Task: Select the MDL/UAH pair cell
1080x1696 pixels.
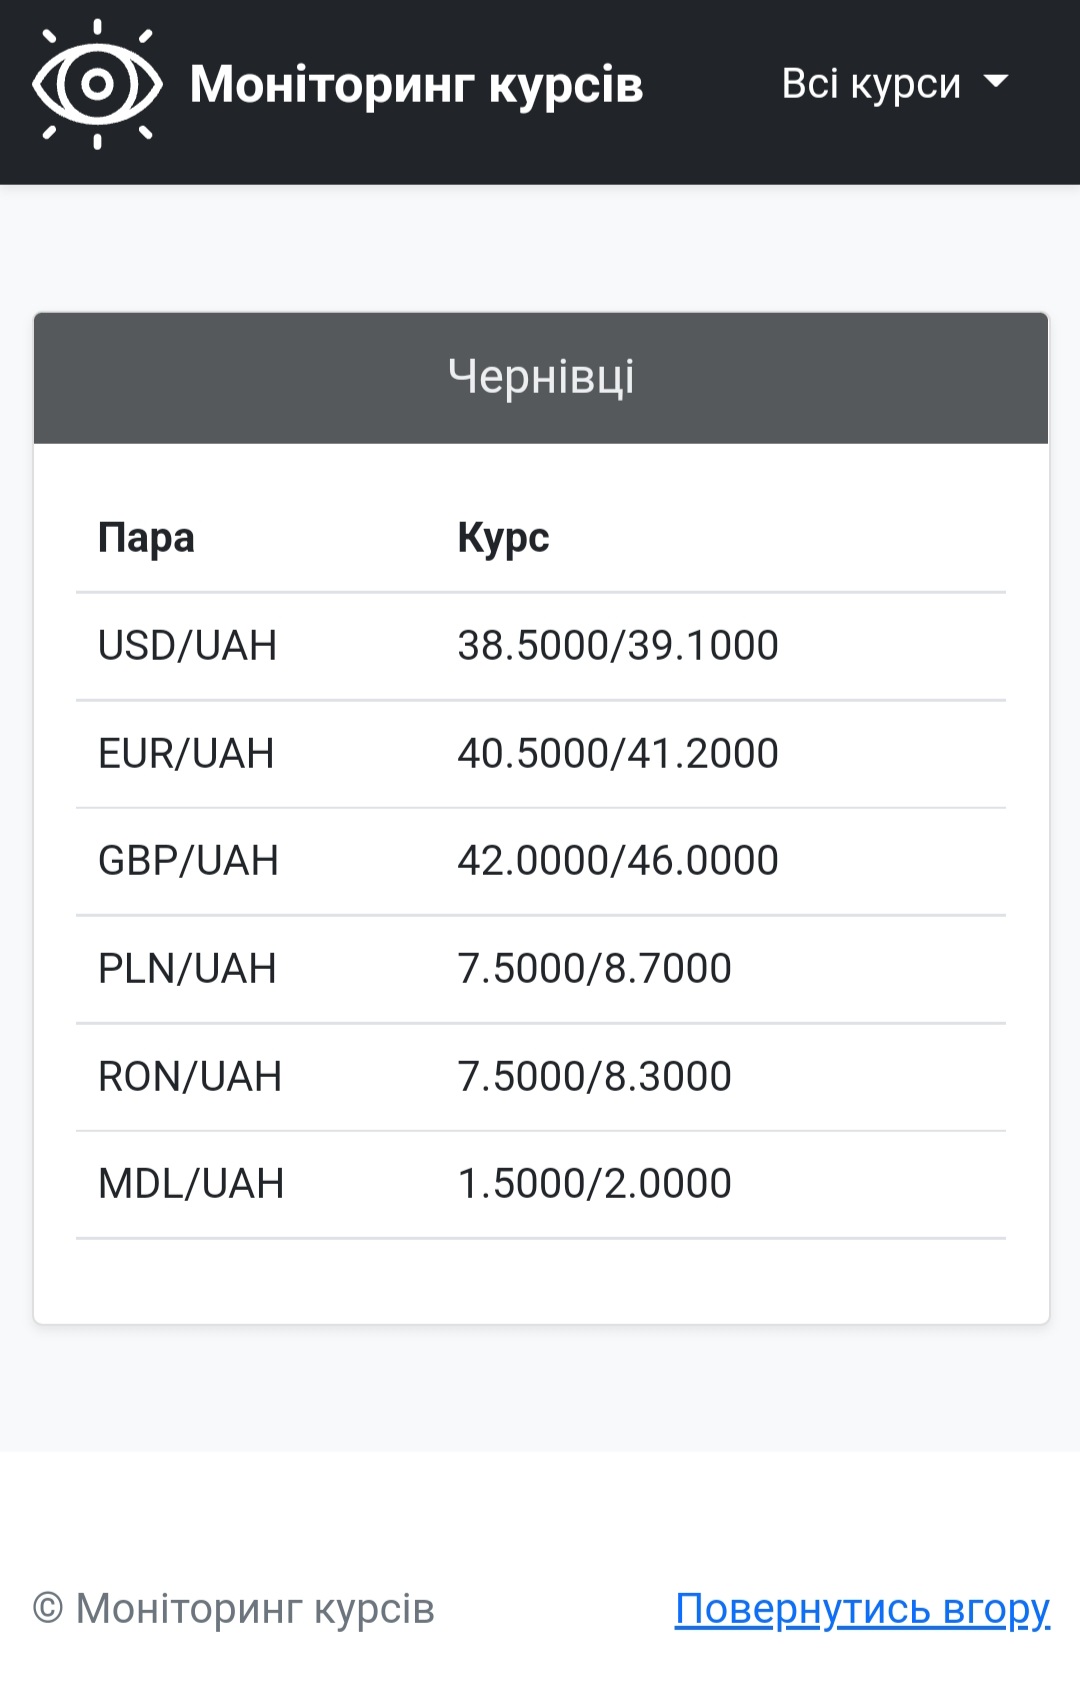Action: 191,1184
